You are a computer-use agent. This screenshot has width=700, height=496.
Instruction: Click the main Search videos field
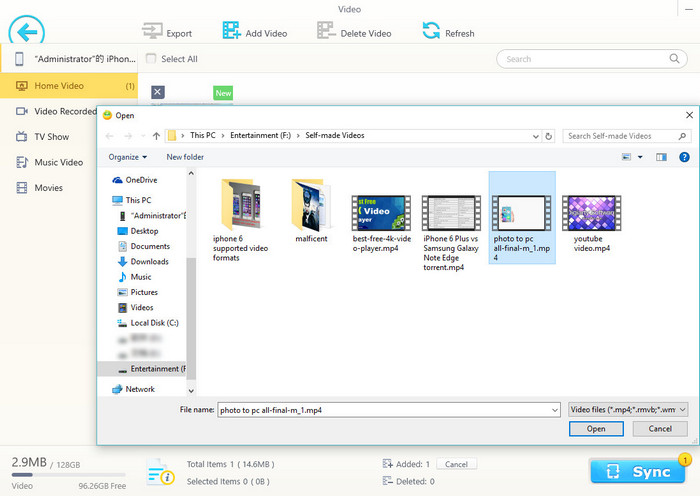click(592, 58)
